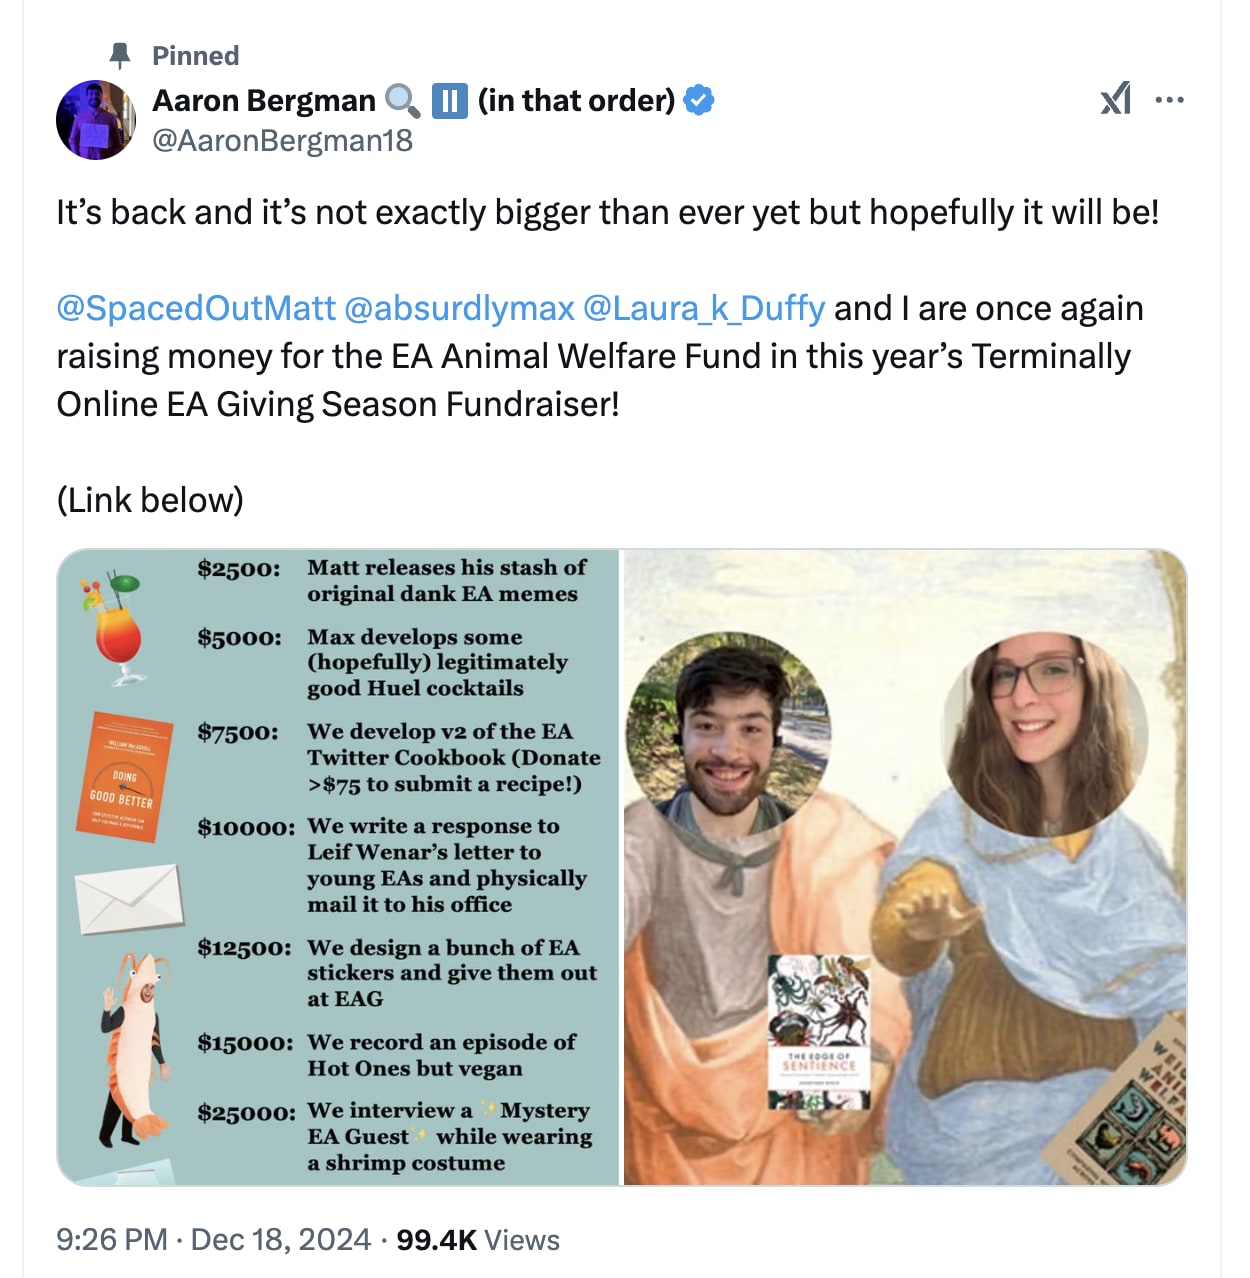Click the Aaron Bergman display name

pyautogui.click(x=264, y=100)
